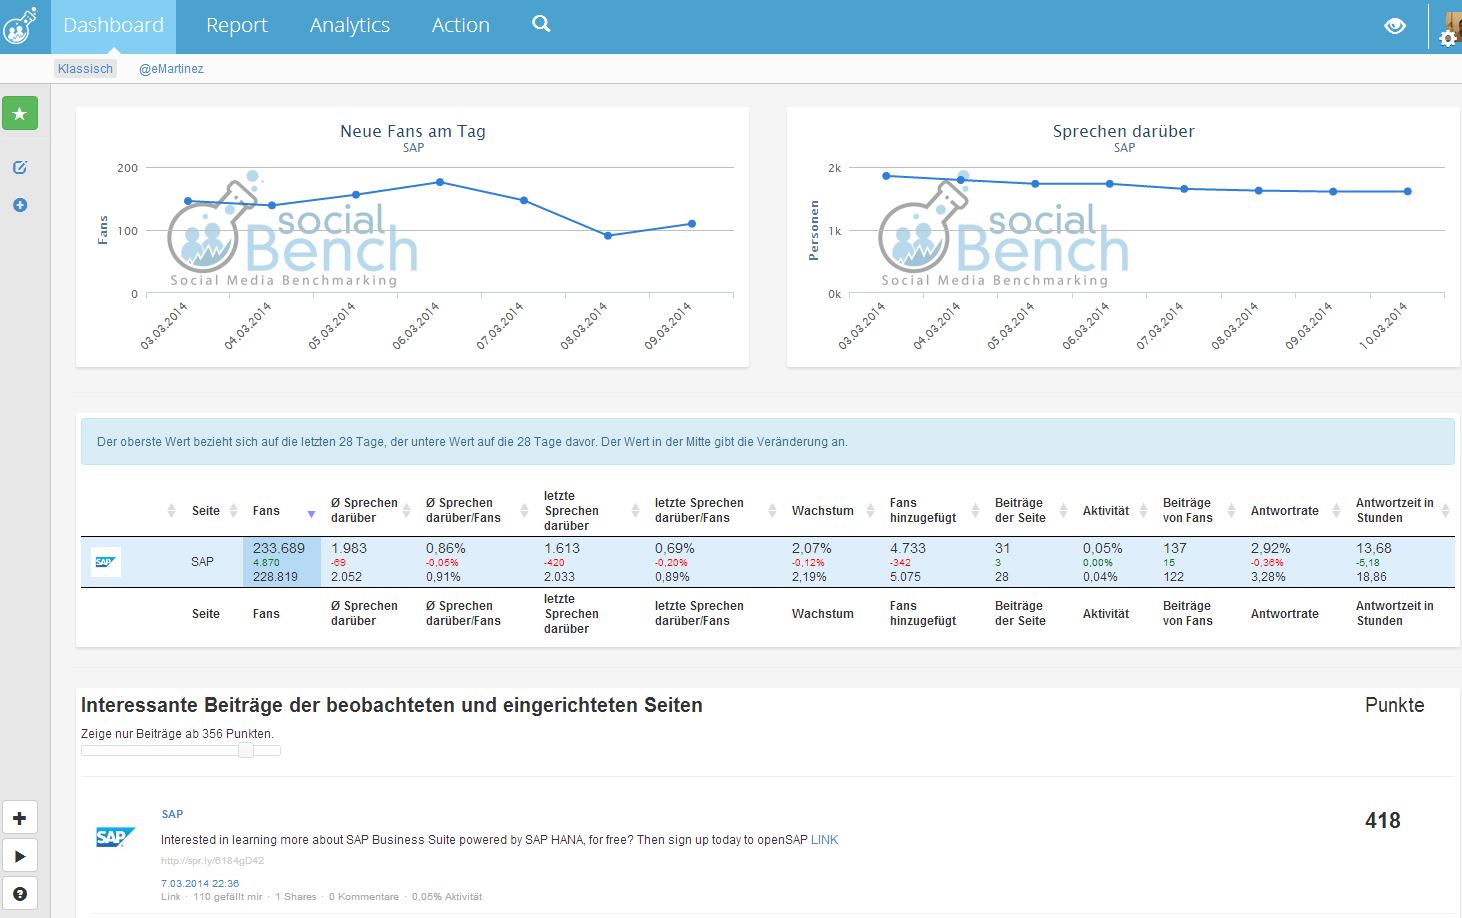1462x918 pixels.
Task: Toggle the eye visibility icon in navbar
Action: click(1395, 26)
